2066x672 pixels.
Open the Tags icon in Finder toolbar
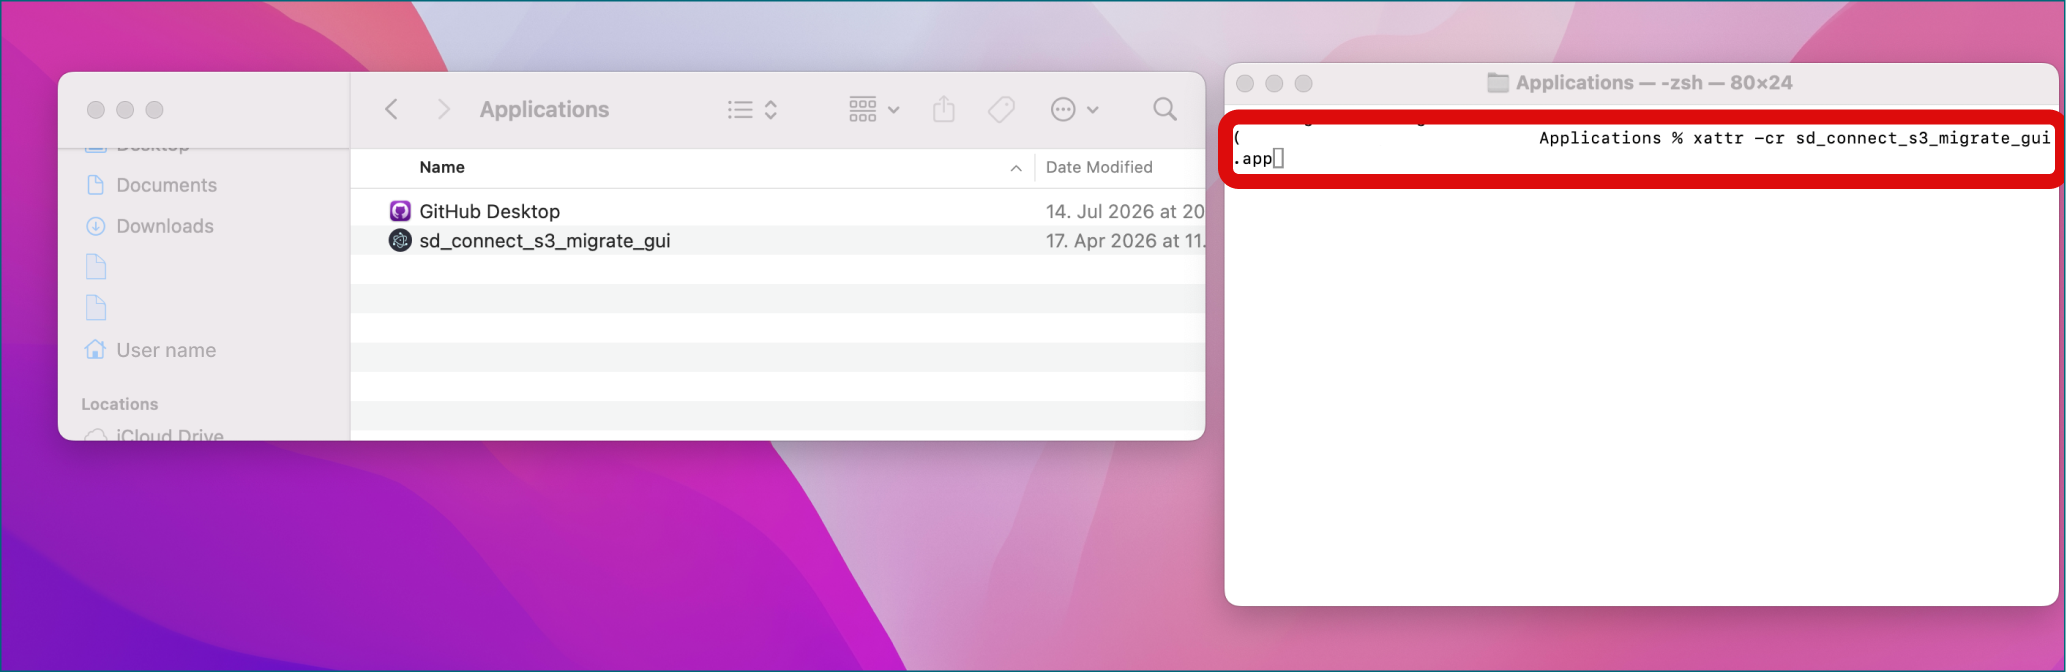1001,109
